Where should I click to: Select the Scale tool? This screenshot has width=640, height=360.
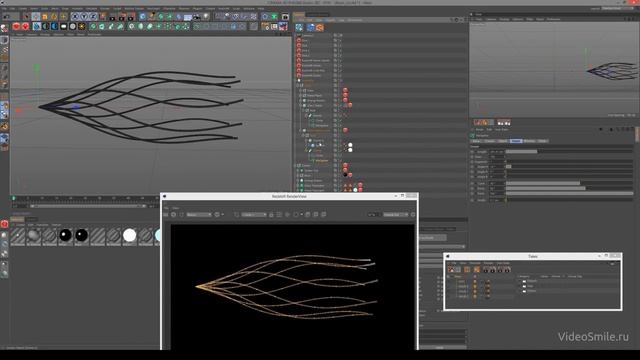[44, 16]
